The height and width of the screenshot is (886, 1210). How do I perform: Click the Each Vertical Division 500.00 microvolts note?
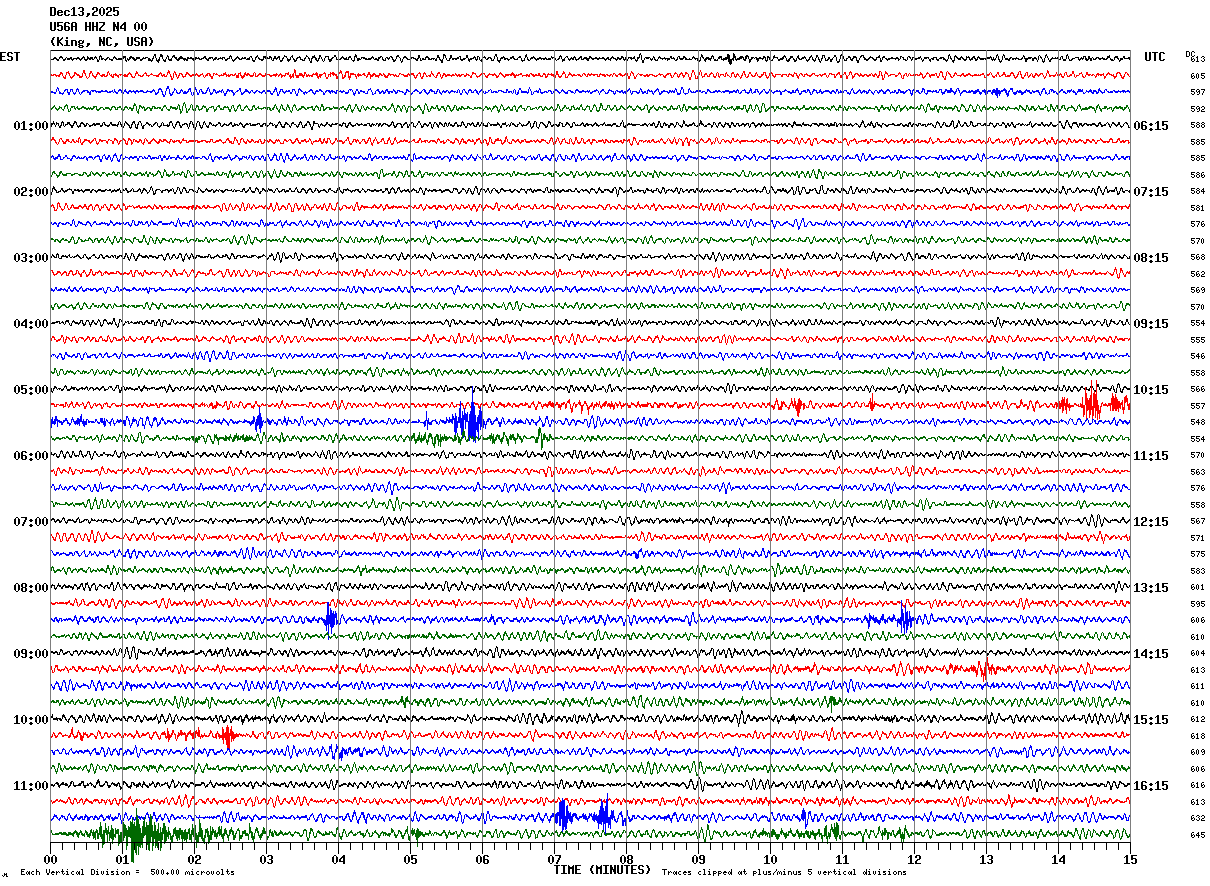(128, 872)
